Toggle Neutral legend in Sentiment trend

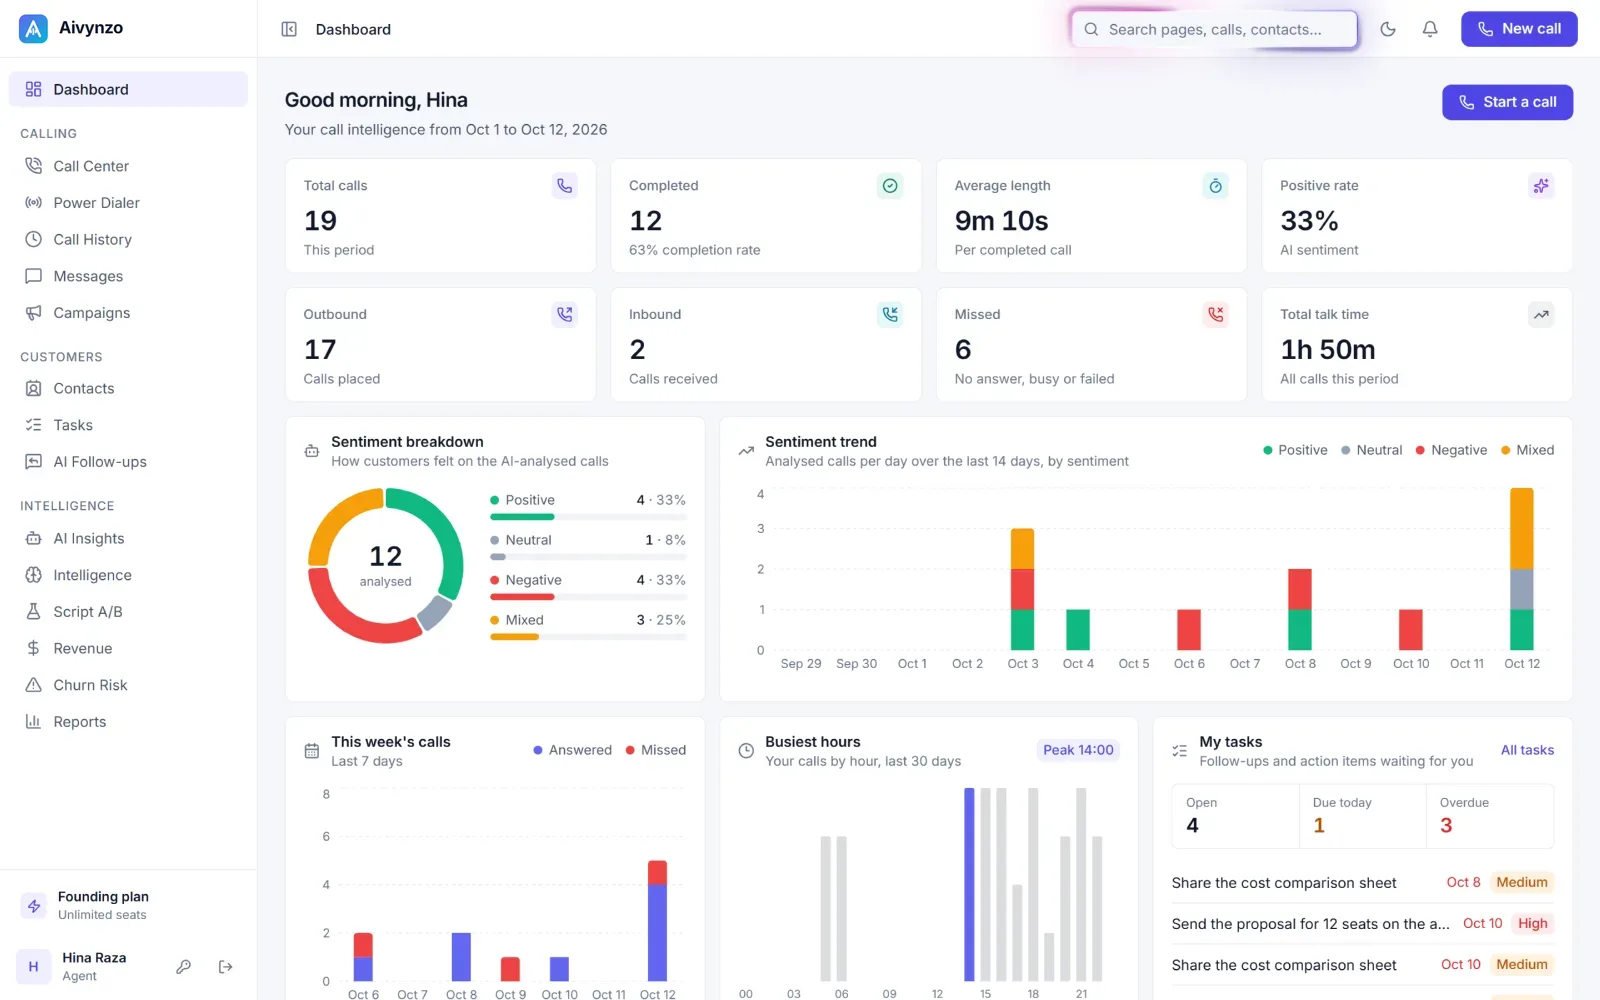pyautogui.click(x=1372, y=450)
